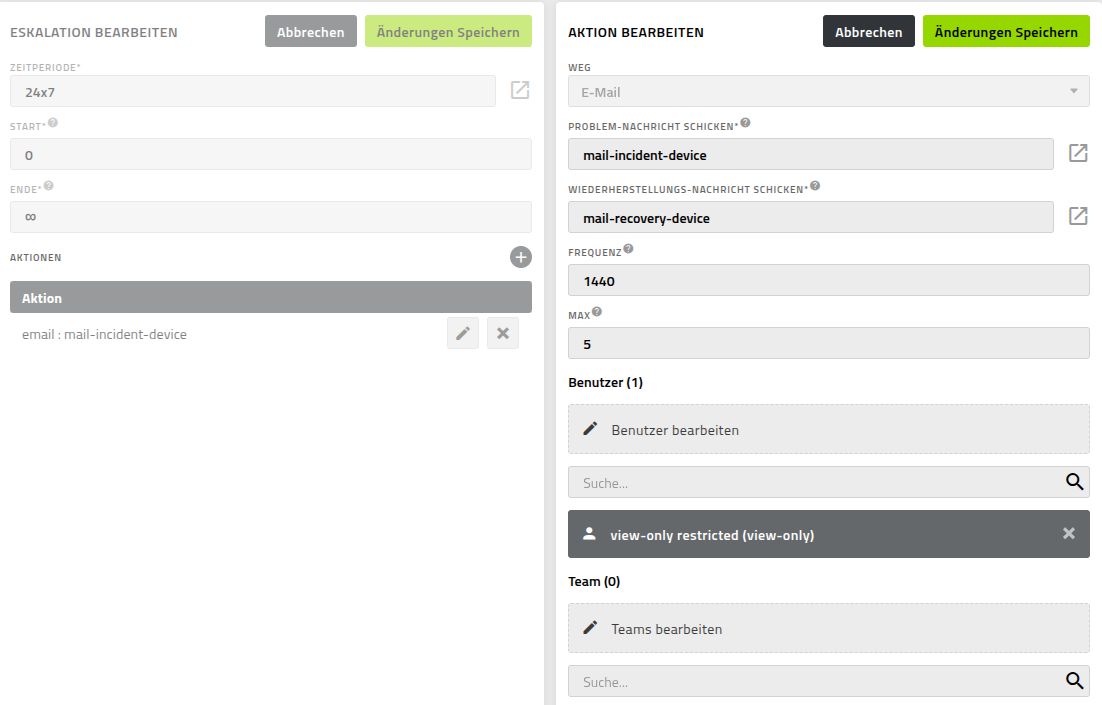Screen dimensions: 1102x705
Task: Open mail-recovery-device template link icon
Action: pyautogui.click(x=1078, y=217)
